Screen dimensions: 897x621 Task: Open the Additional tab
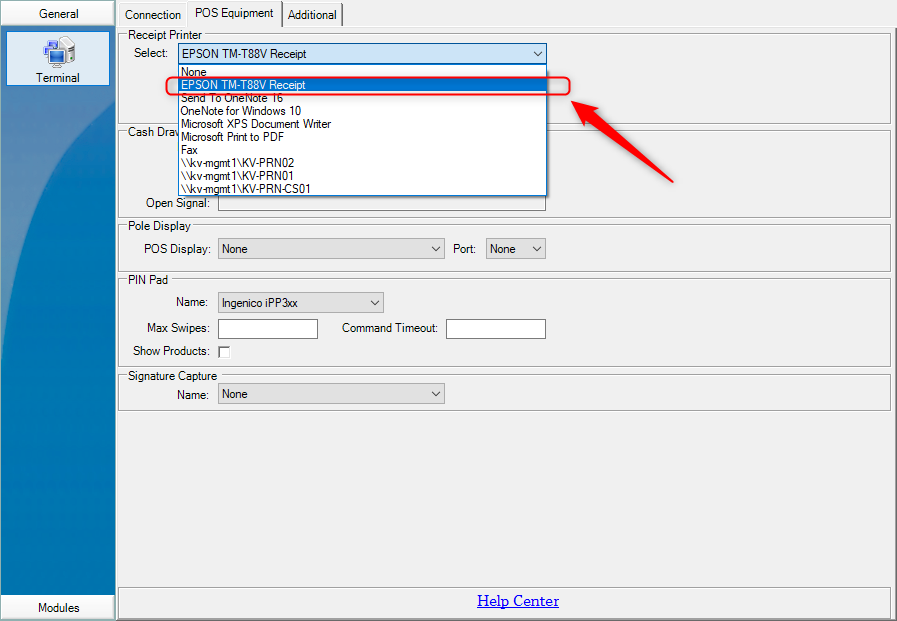point(312,15)
